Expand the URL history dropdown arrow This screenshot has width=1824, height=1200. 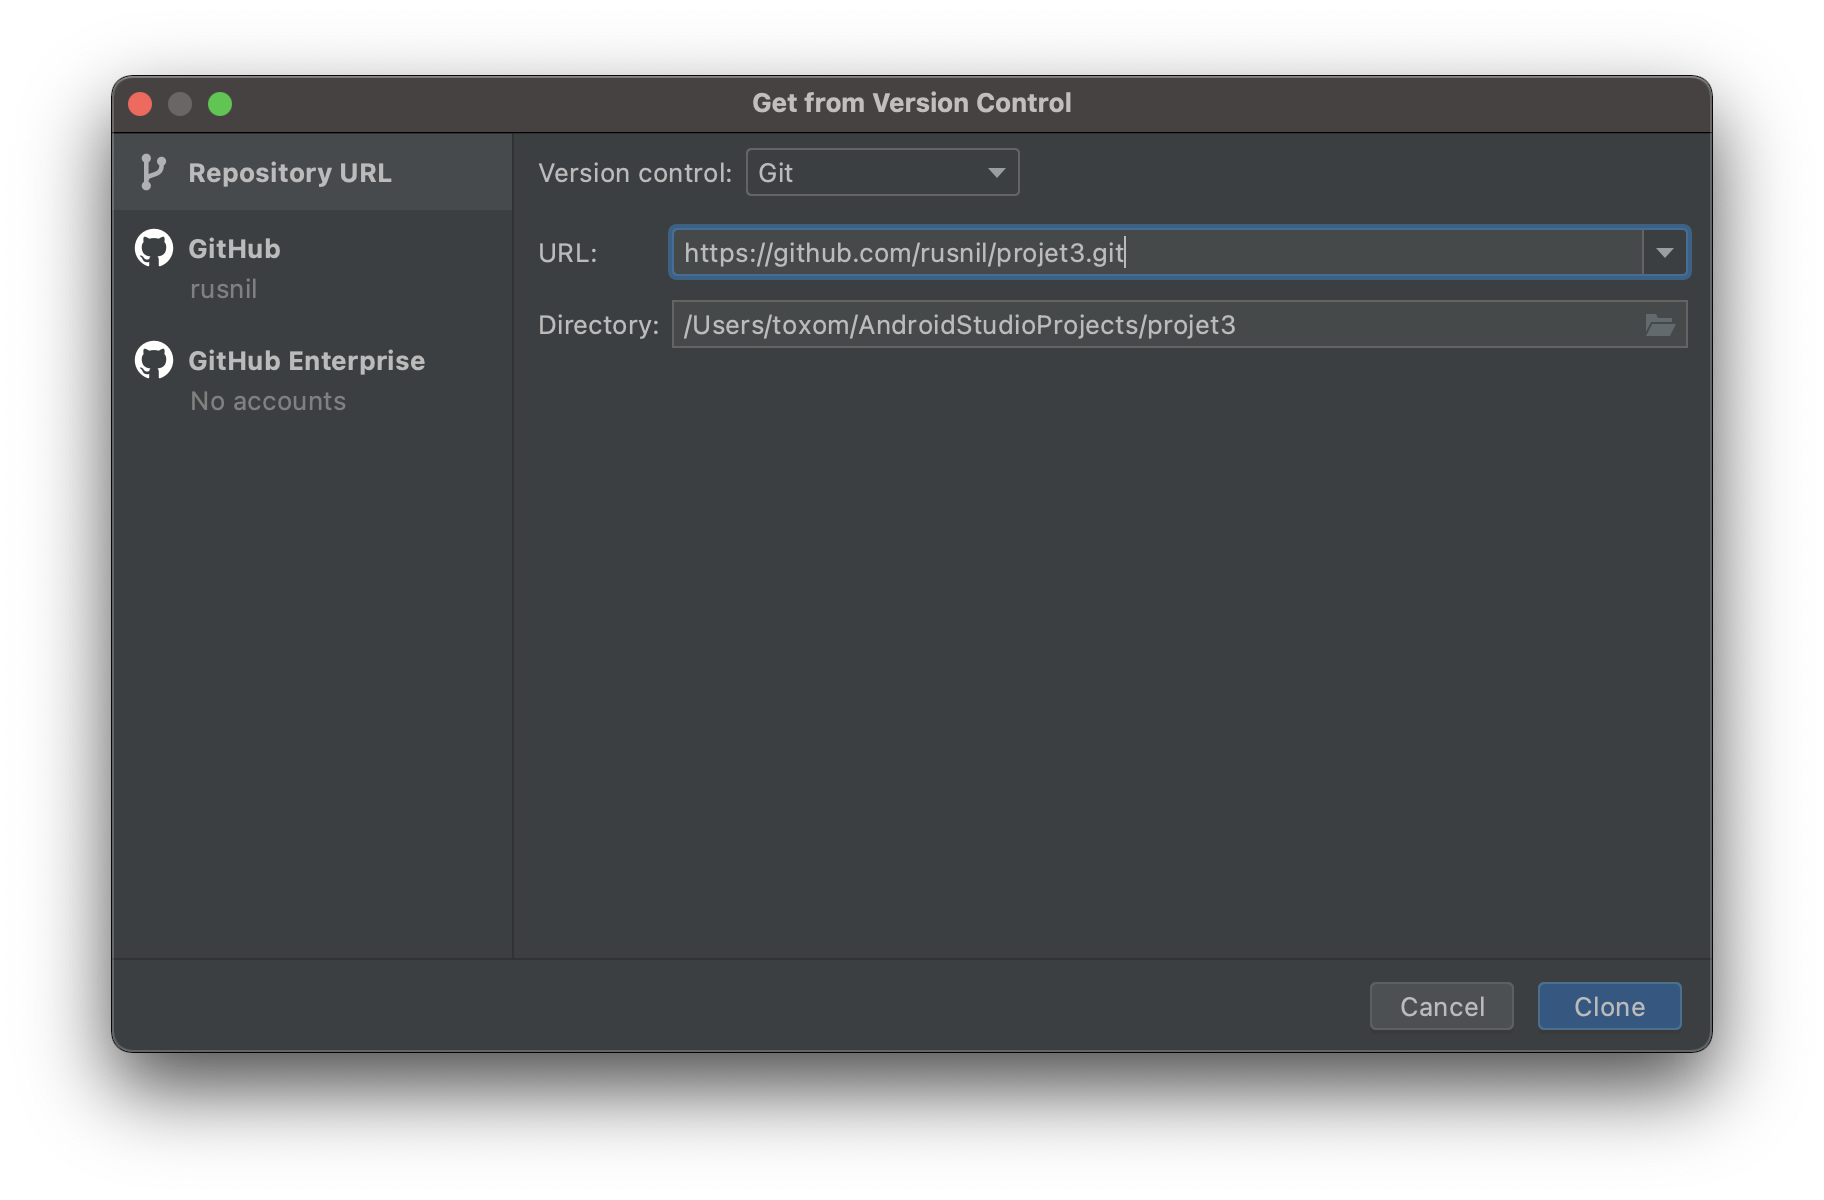[1665, 252]
